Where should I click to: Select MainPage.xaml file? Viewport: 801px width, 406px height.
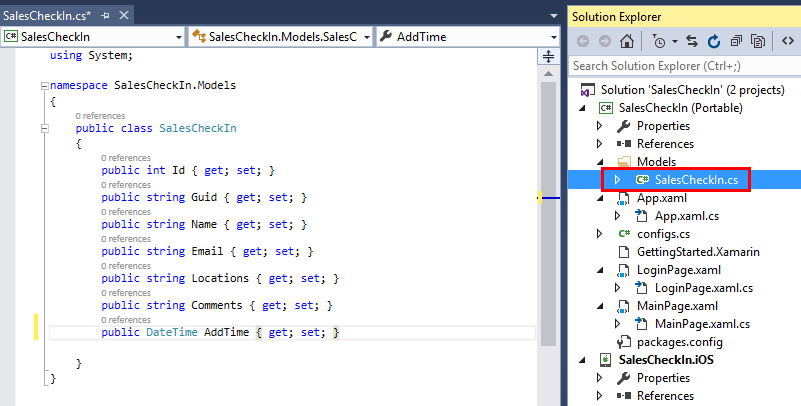tap(677, 306)
